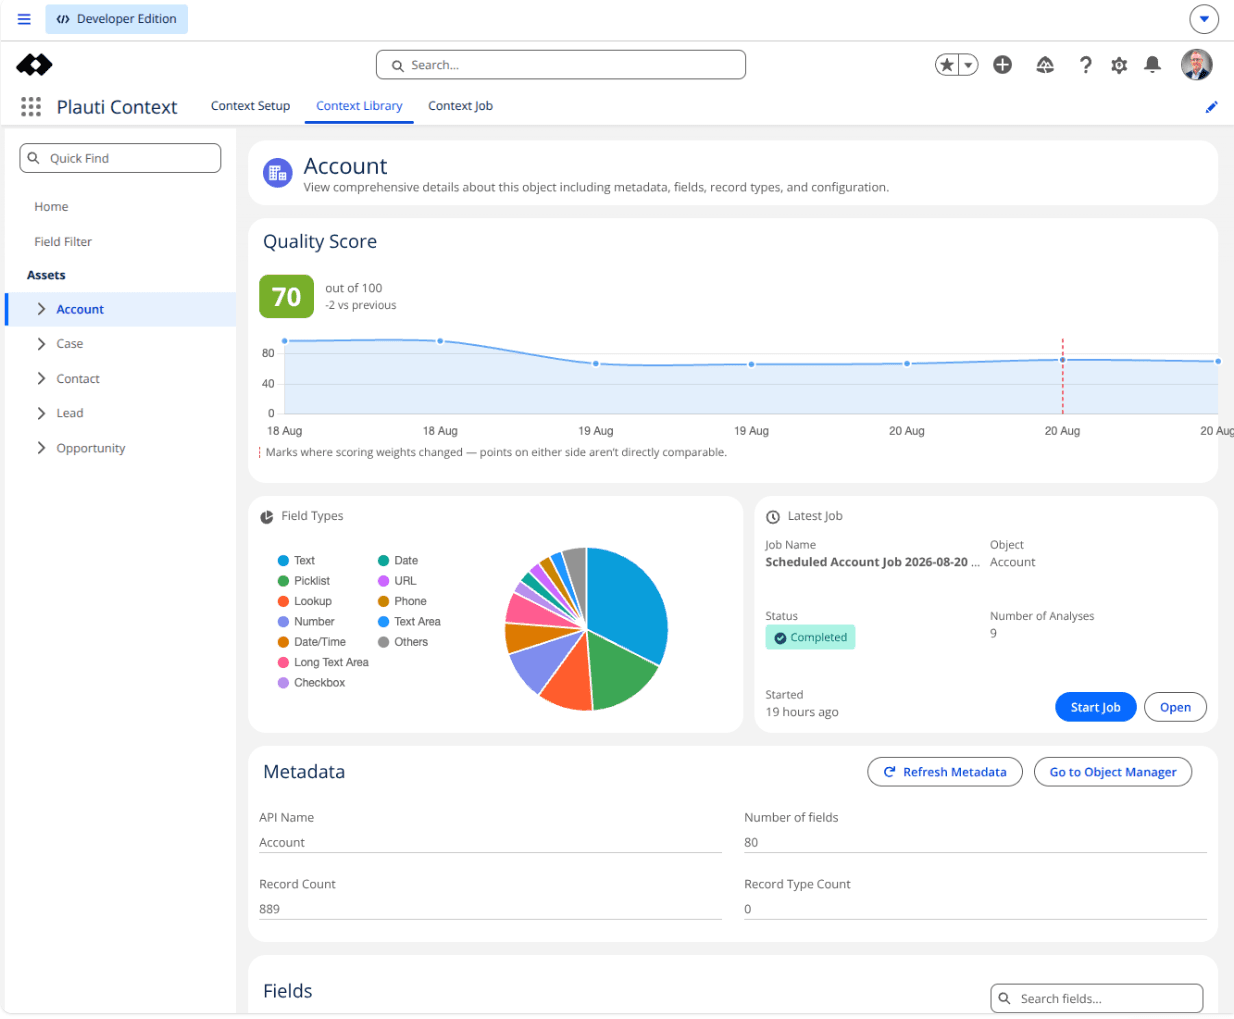Viewport: 1234px width, 1019px height.
Task: Focus the global Search box
Action: pyautogui.click(x=561, y=65)
